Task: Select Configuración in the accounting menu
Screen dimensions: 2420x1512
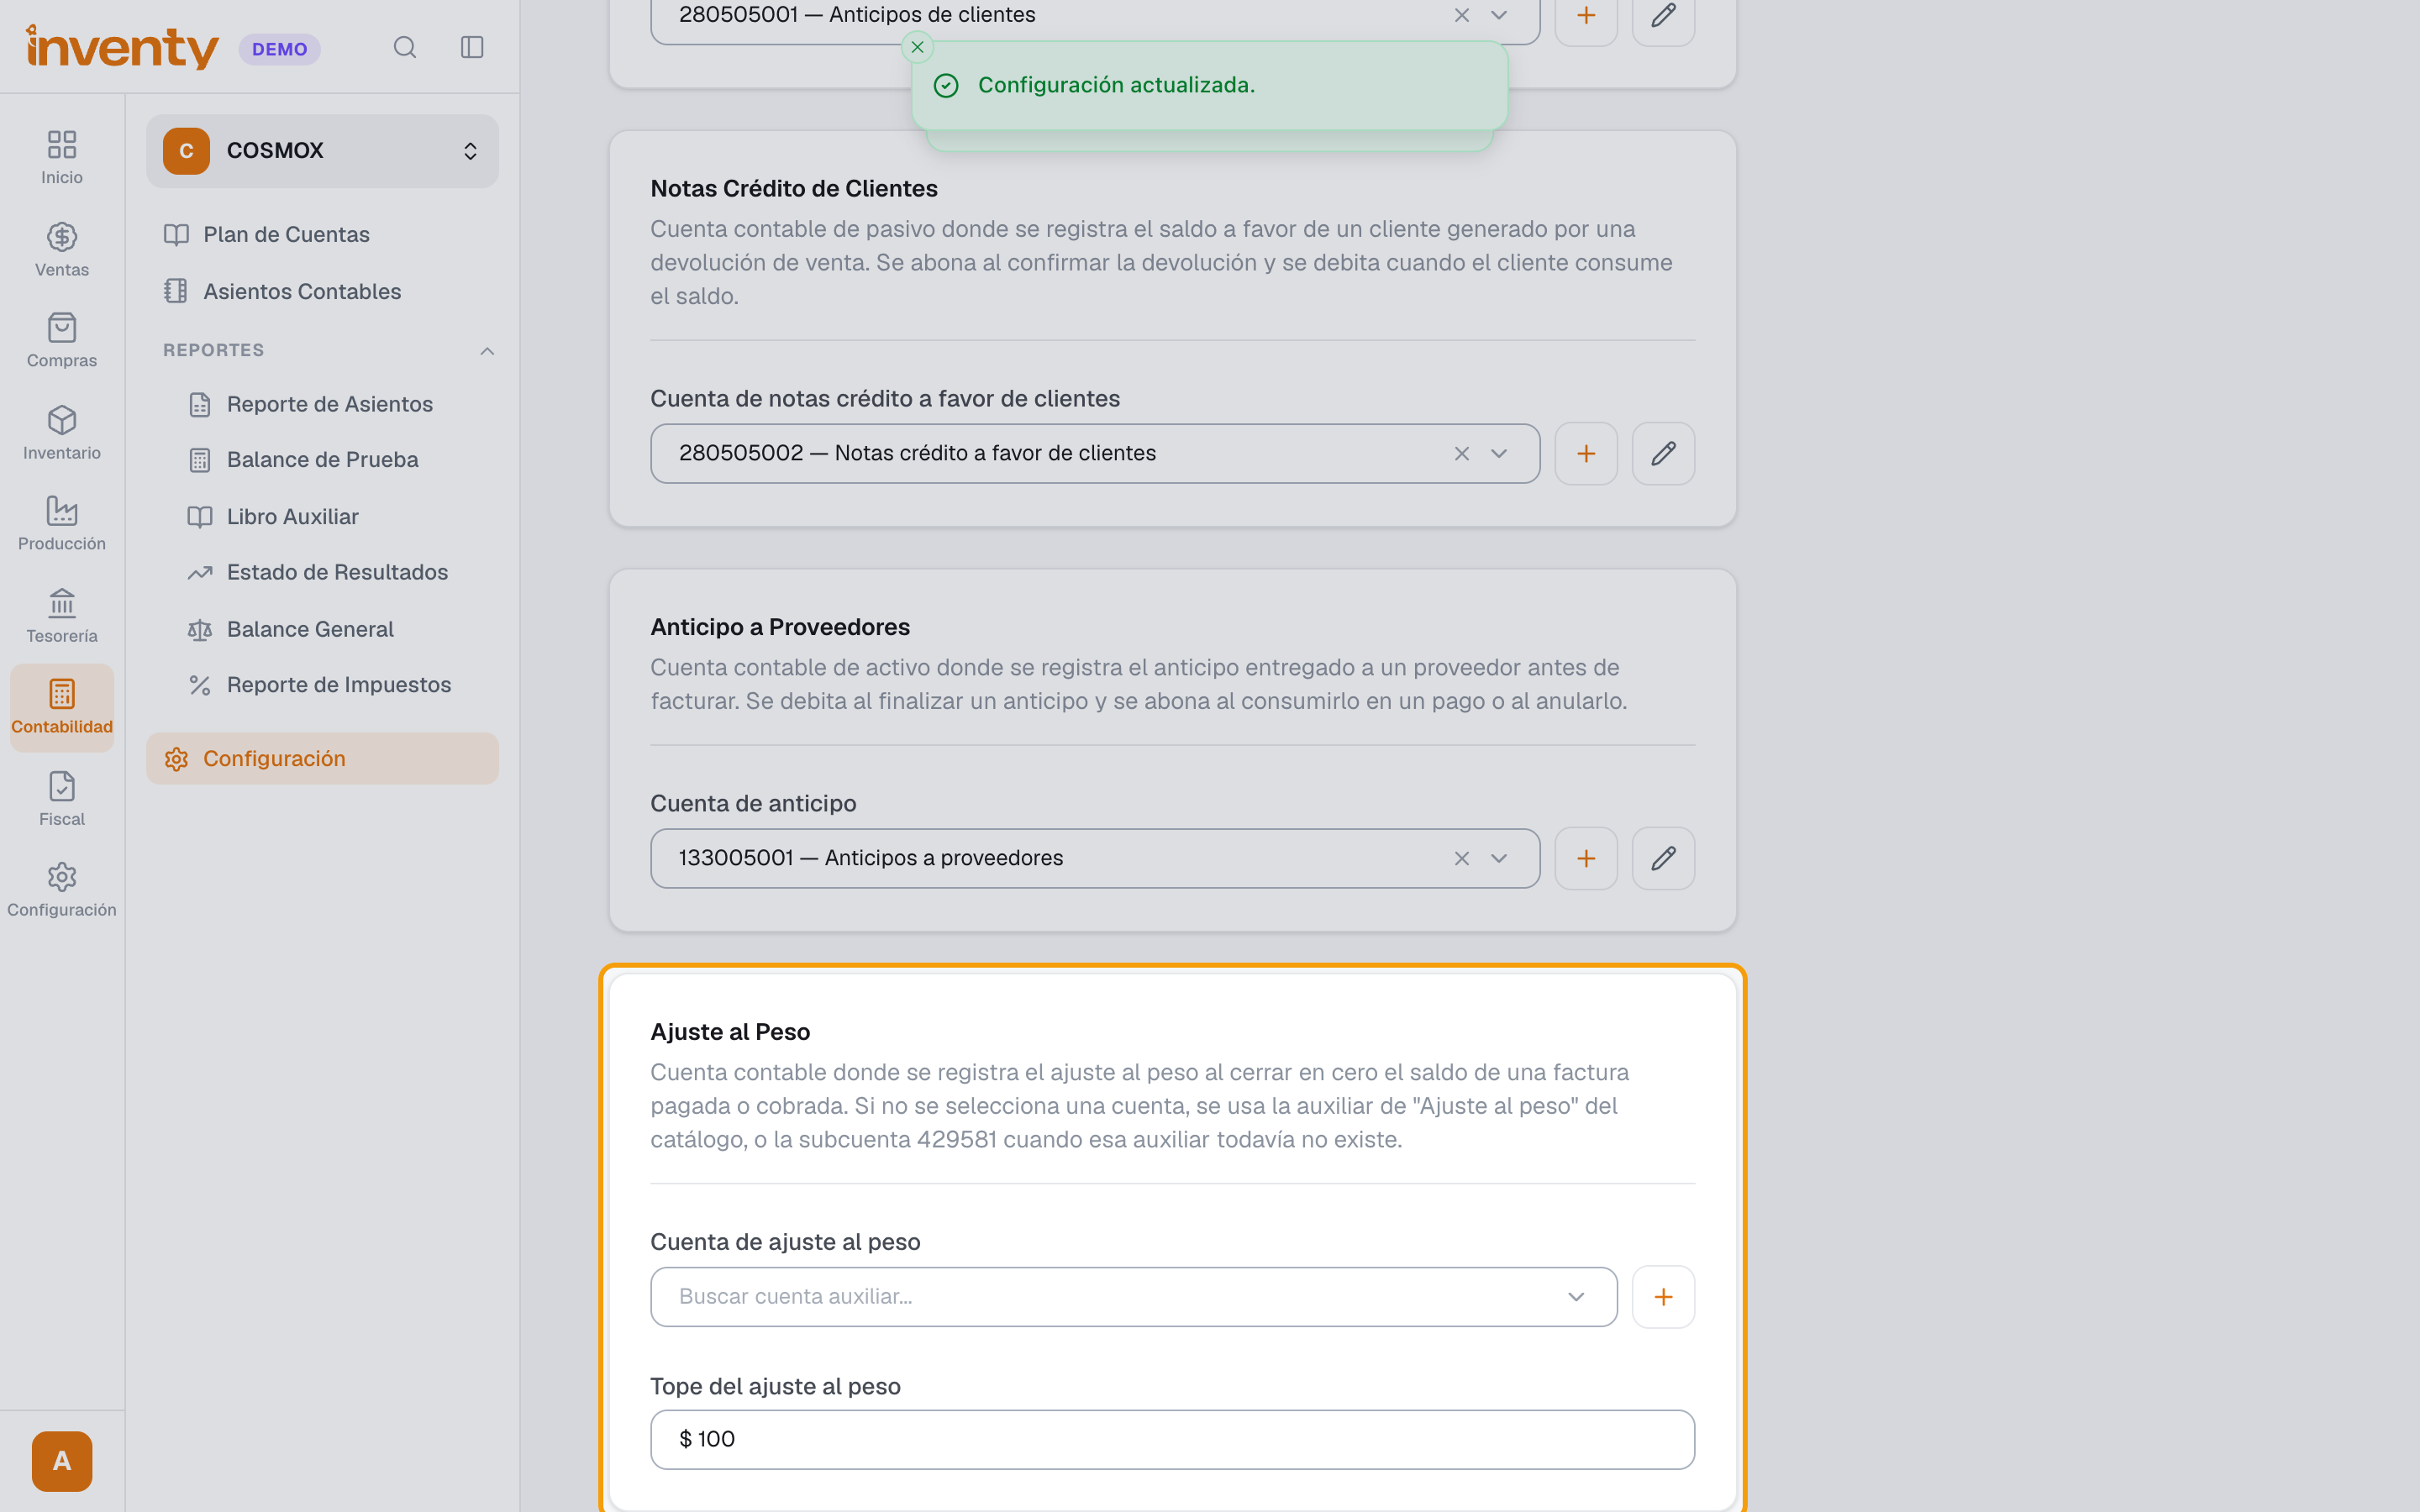Action: pyautogui.click(x=322, y=759)
